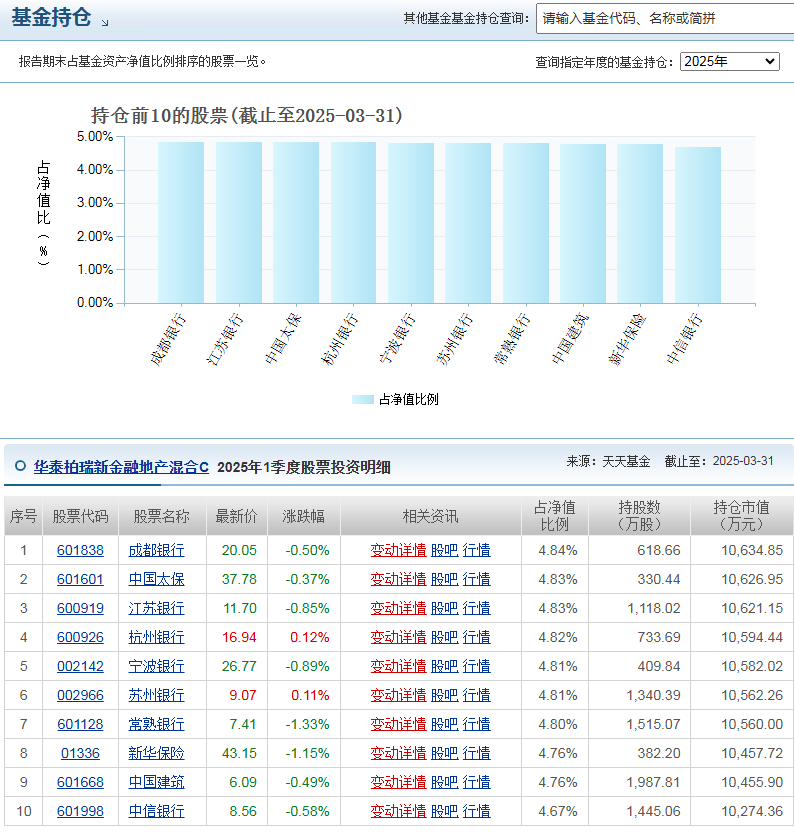
Task: Open stock code 601998 link
Action: pyautogui.click(x=80, y=811)
